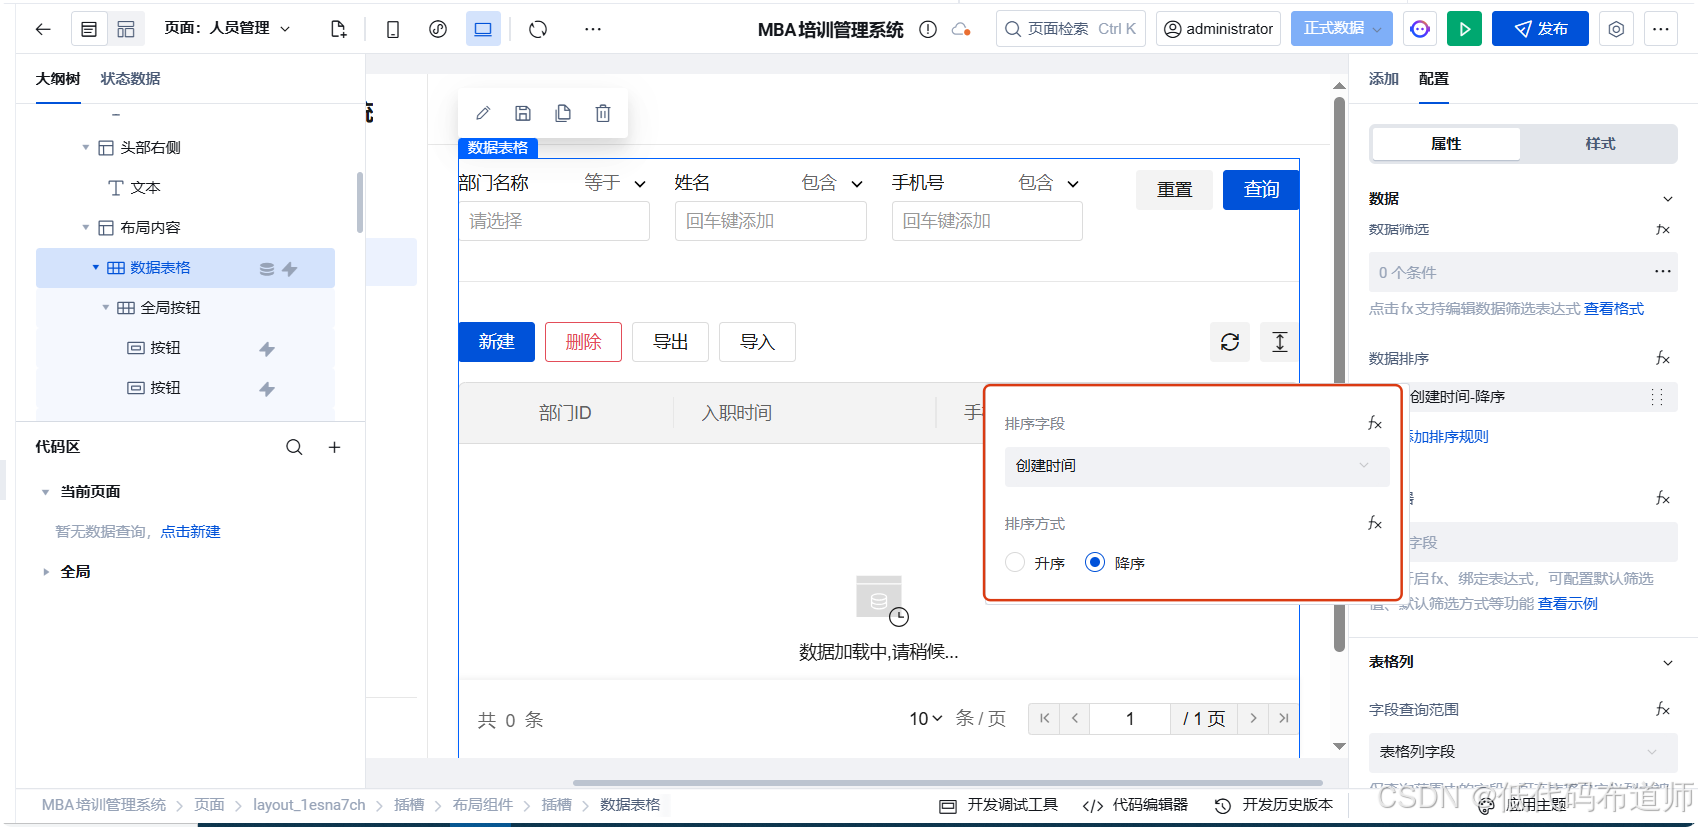Click the 重置 reset button
The image size is (1698, 827).
pos(1174,190)
